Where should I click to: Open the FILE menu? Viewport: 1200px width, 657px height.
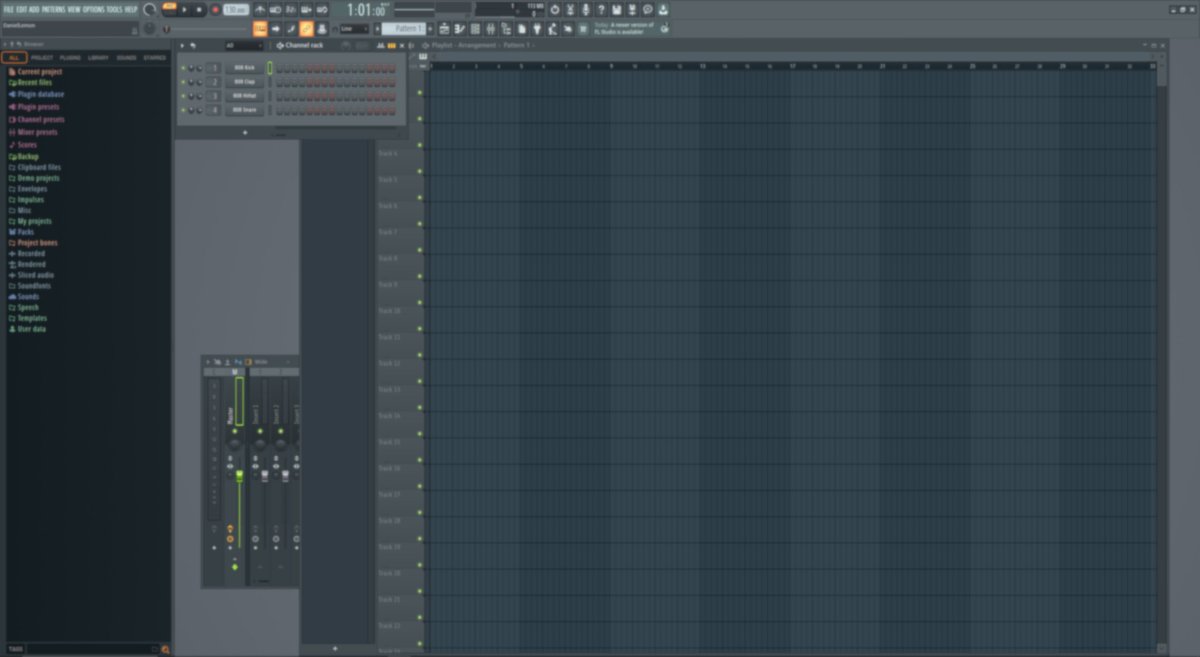(8, 9)
